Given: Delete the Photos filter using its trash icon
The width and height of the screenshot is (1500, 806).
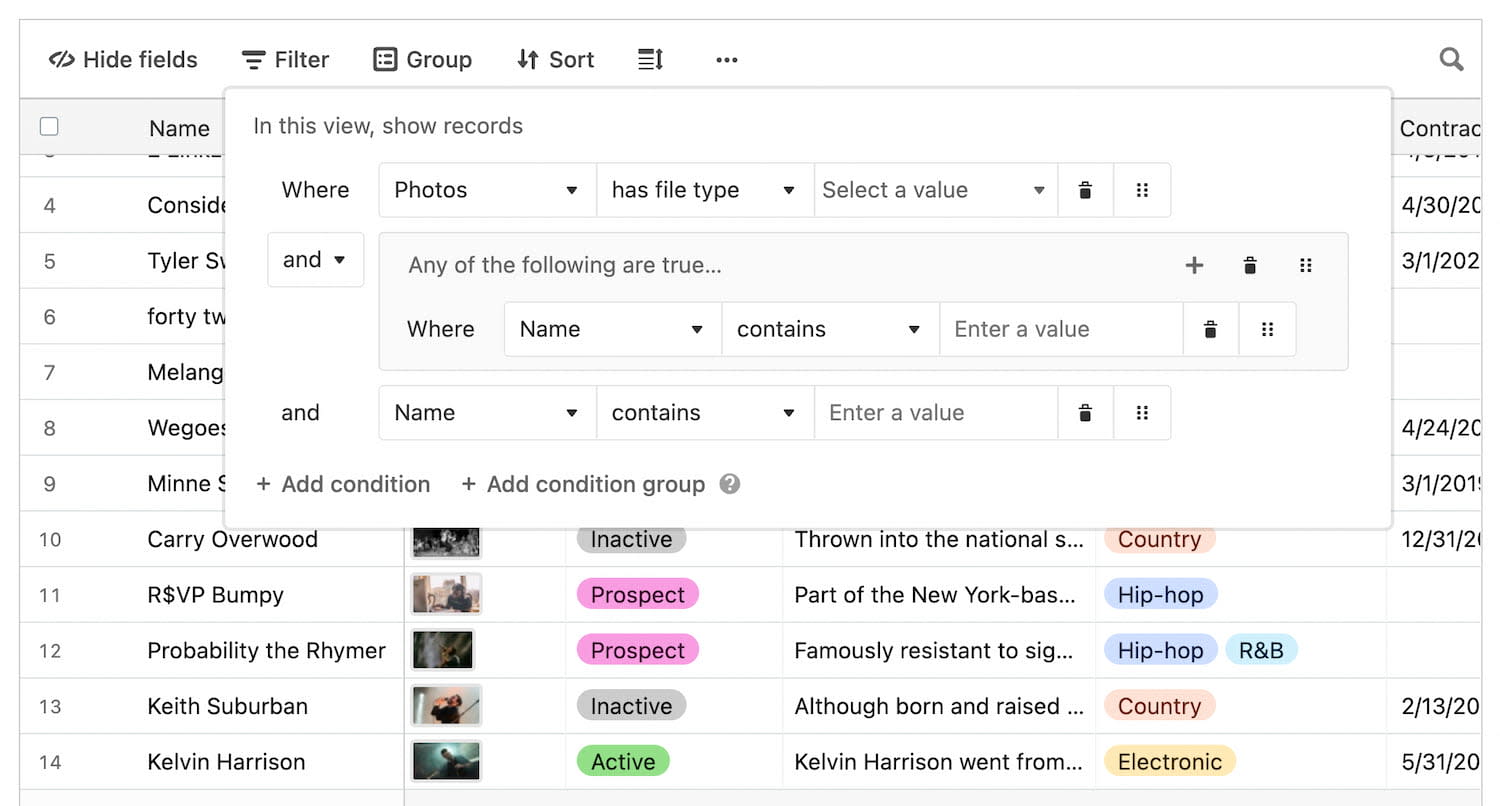Looking at the screenshot, I should pyautogui.click(x=1085, y=190).
